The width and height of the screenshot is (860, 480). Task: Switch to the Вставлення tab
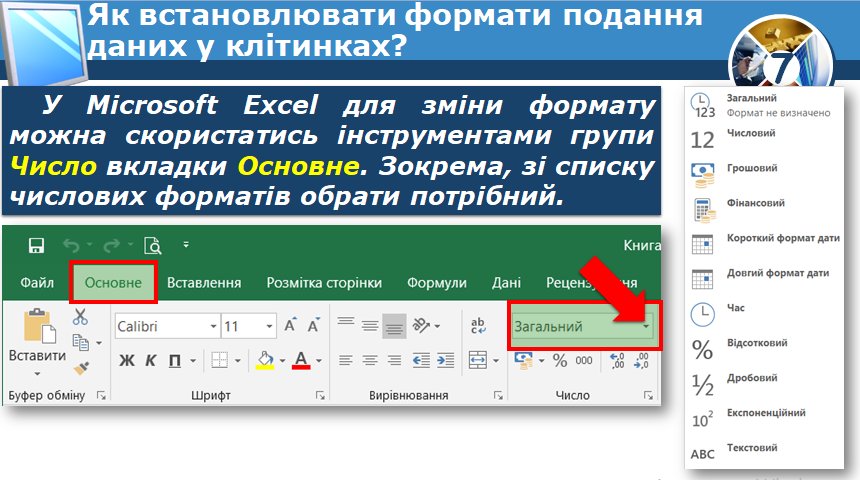pos(204,283)
